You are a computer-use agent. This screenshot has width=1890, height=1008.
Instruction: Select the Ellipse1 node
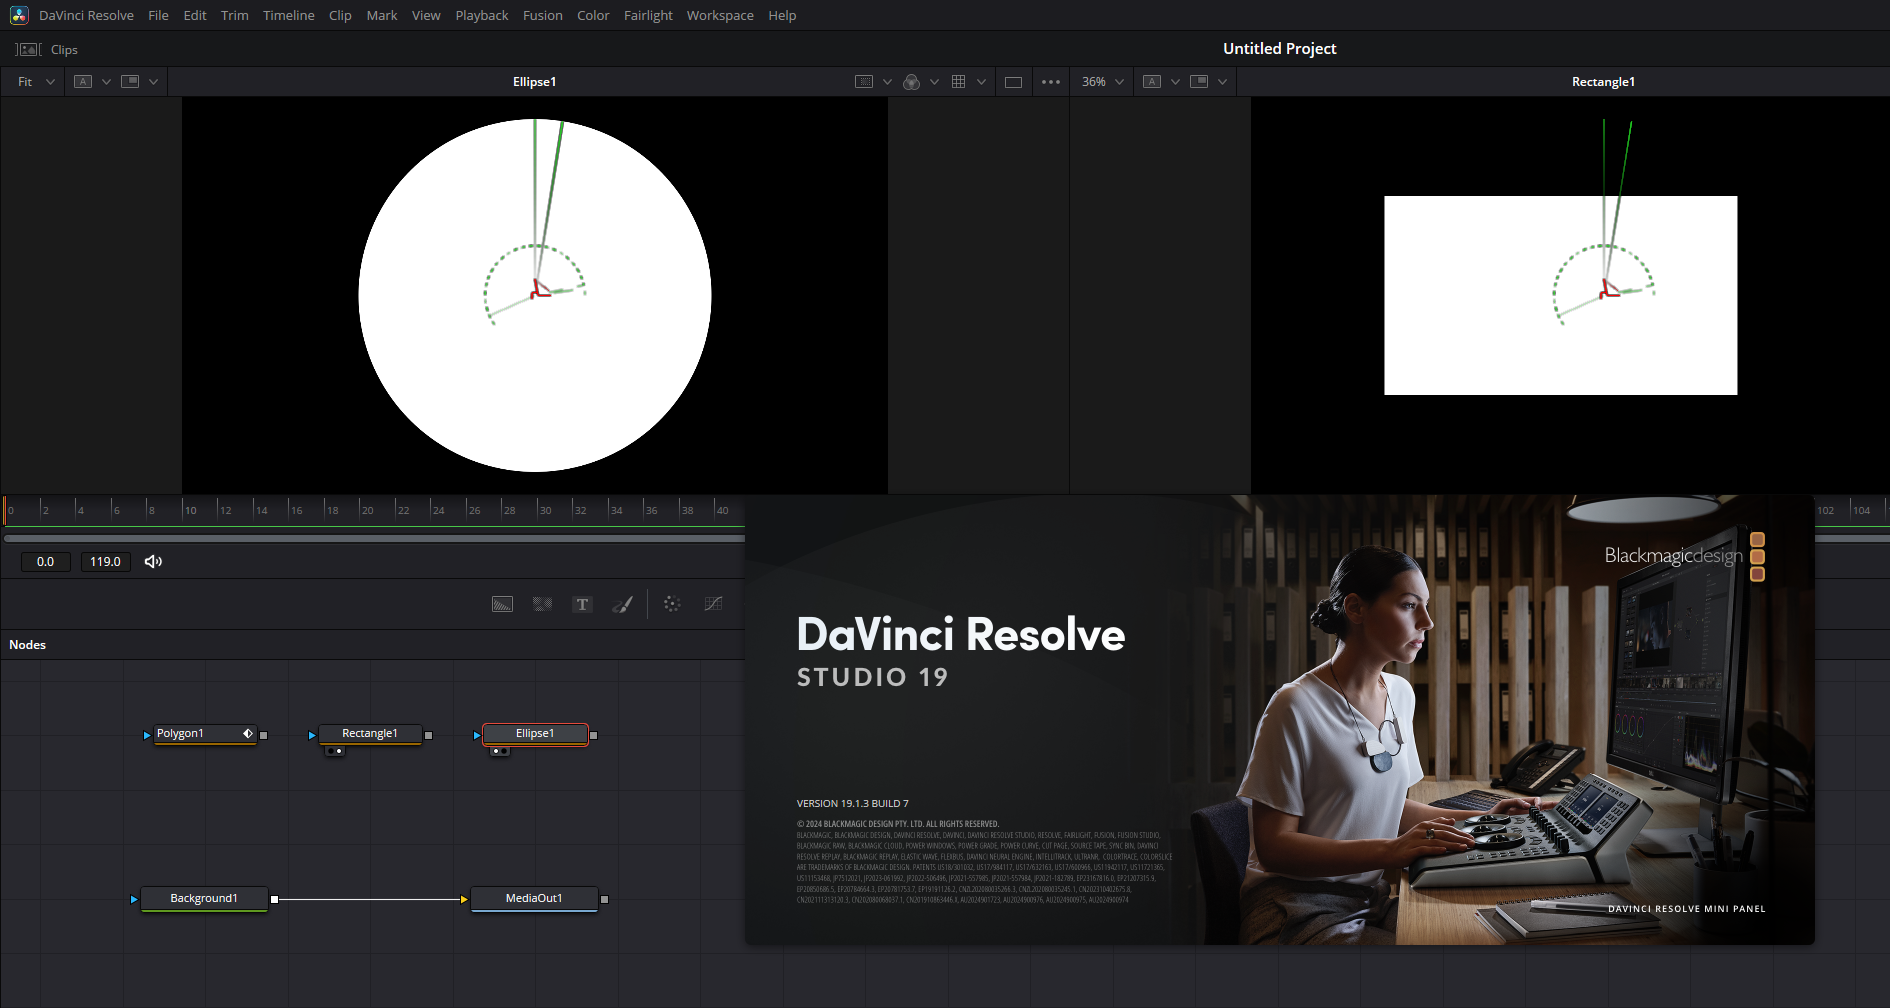[535, 734]
